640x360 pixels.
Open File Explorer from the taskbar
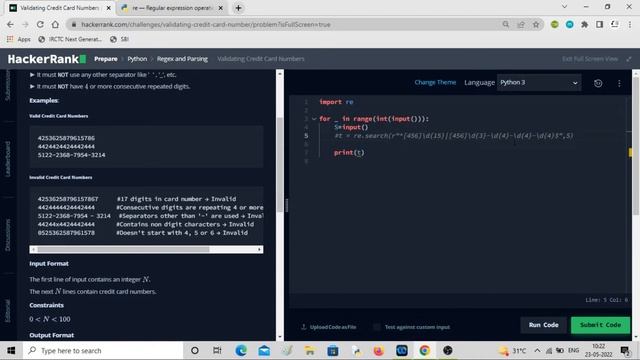point(310,351)
